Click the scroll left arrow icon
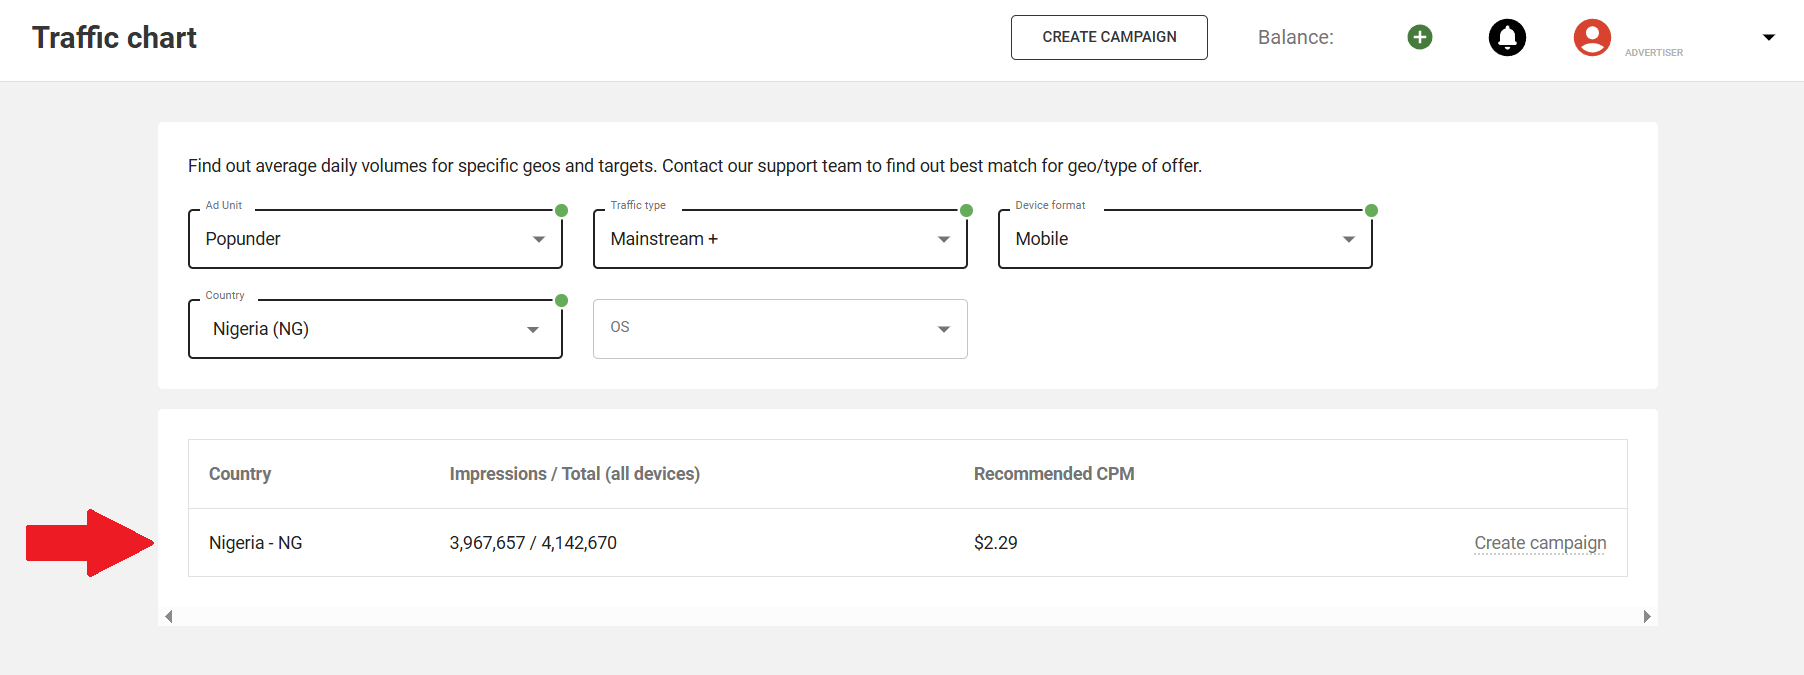The height and width of the screenshot is (675, 1804). 169,616
